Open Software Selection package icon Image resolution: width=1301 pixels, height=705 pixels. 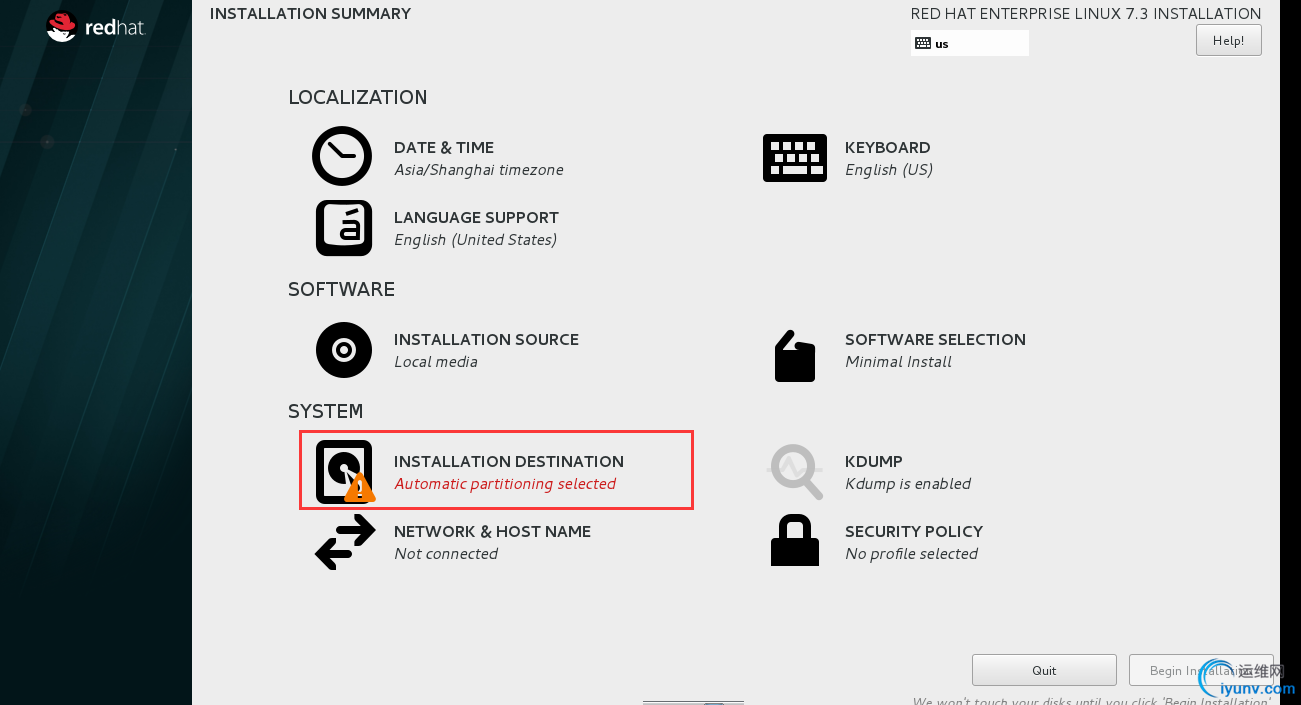tap(795, 356)
